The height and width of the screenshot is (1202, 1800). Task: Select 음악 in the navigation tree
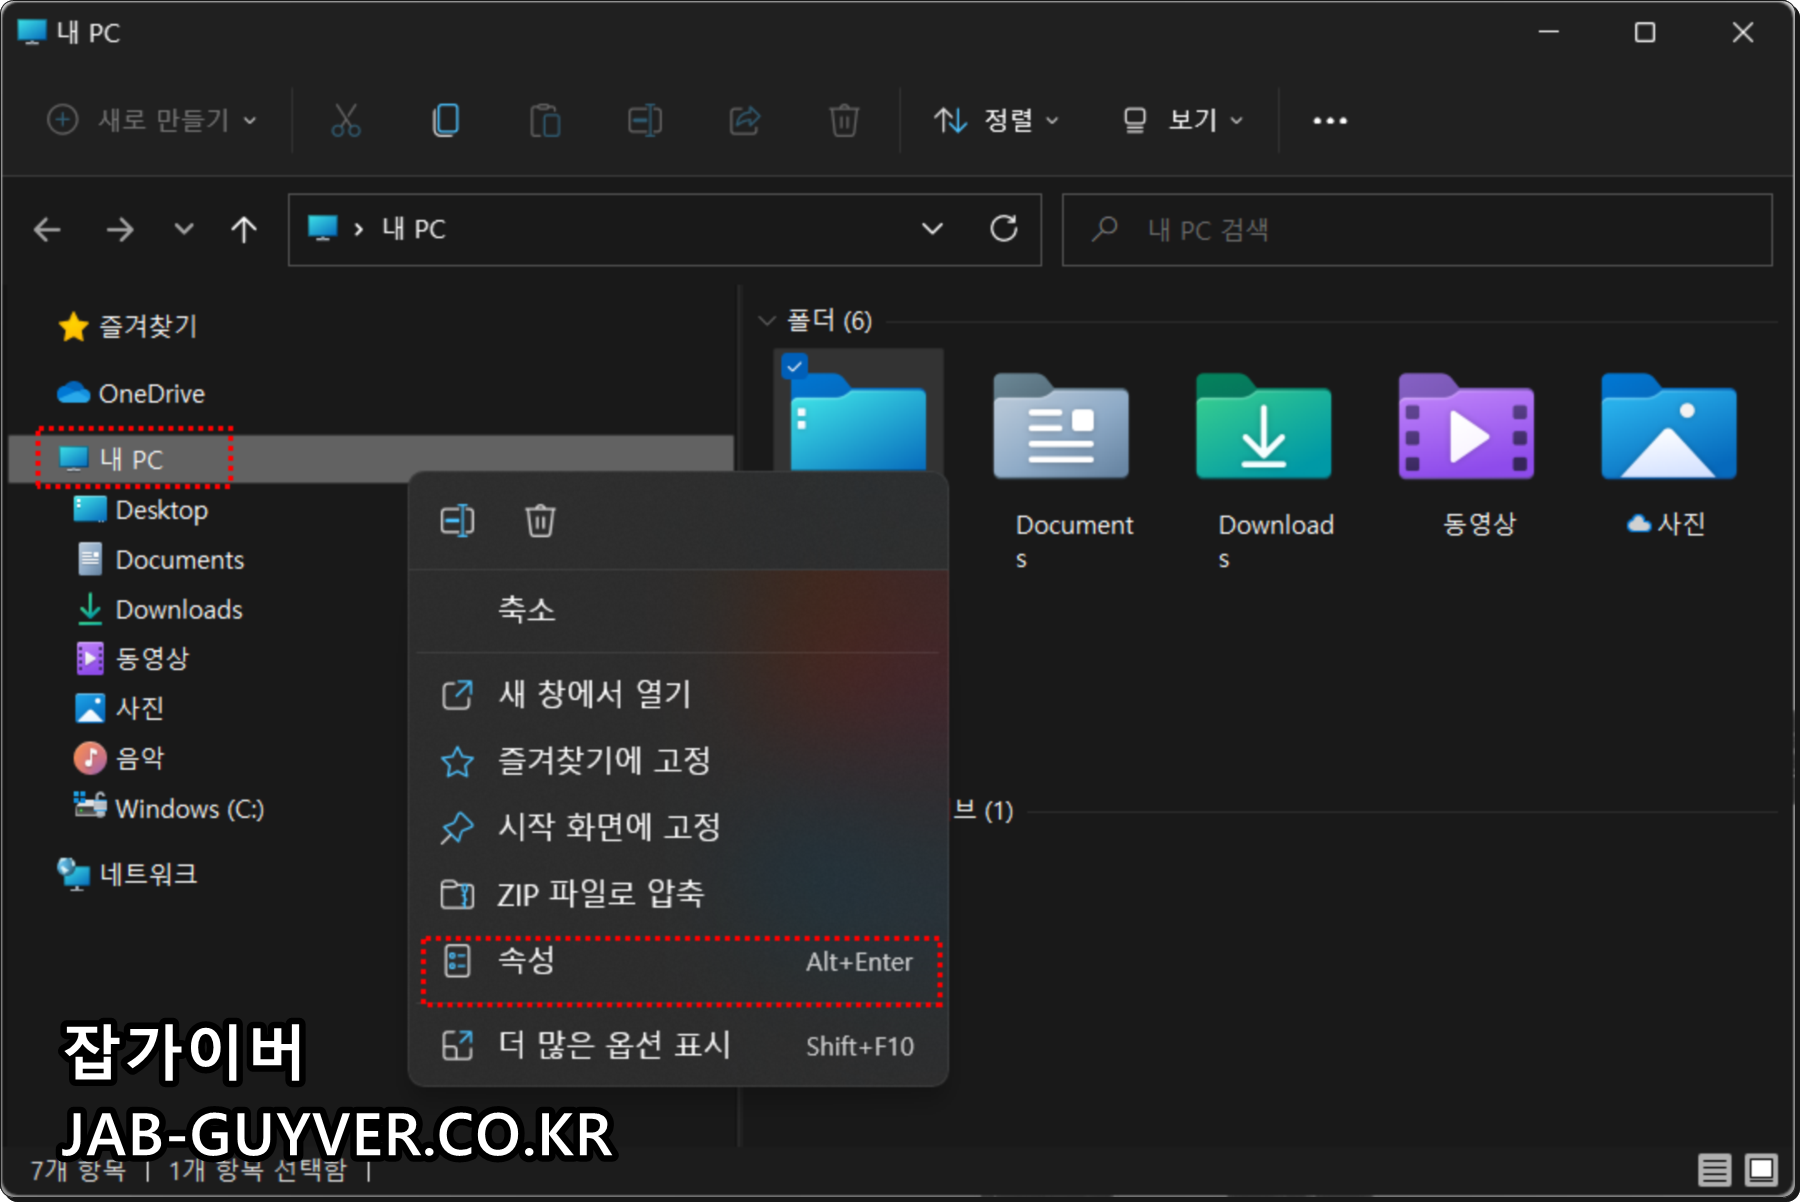pos(120,758)
